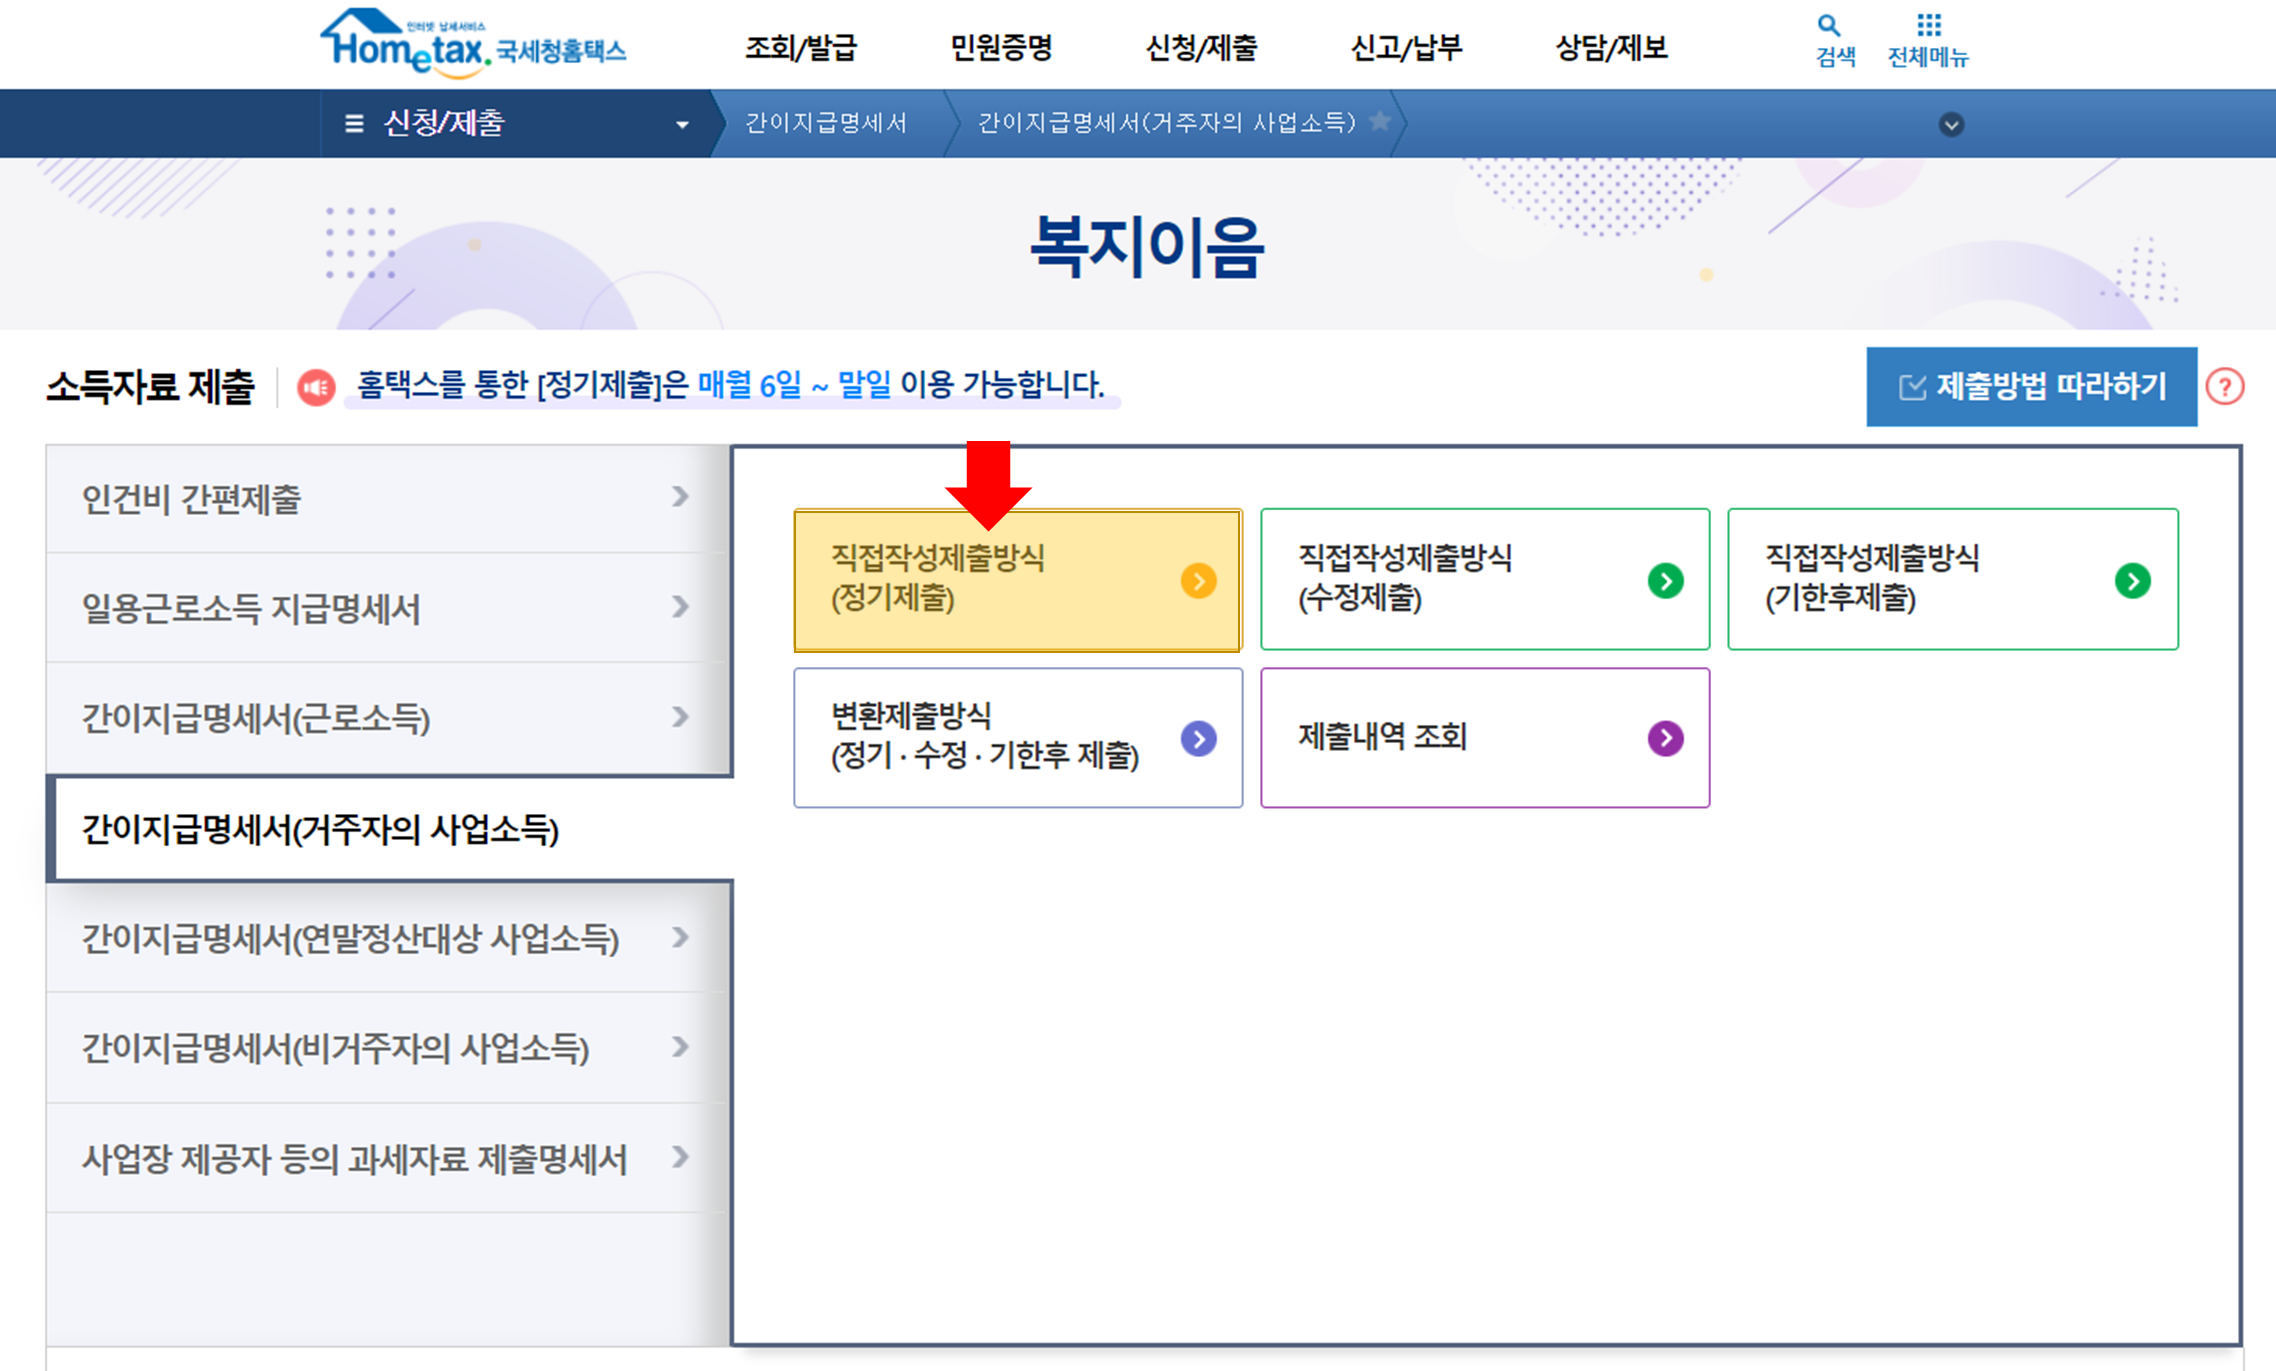2276x1371 pixels.
Task: Click purple arrow on 제출내역 조회 card
Action: tap(1665, 738)
